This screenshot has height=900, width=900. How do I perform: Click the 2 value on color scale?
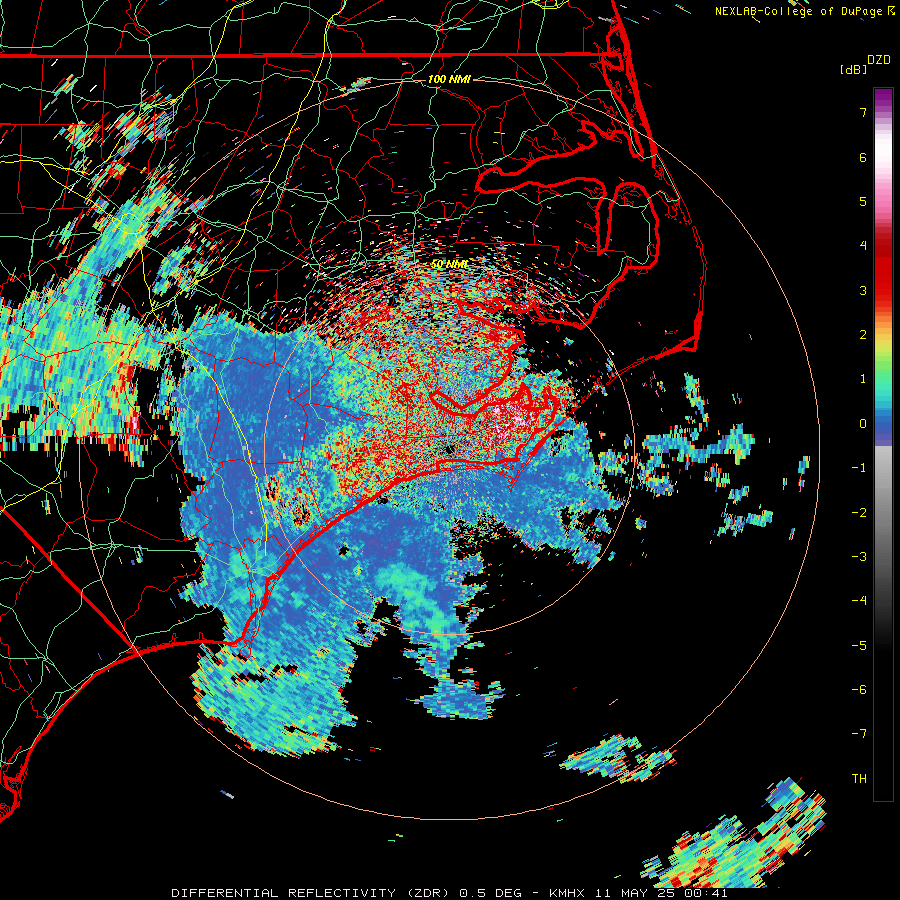pyautogui.click(x=863, y=335)
